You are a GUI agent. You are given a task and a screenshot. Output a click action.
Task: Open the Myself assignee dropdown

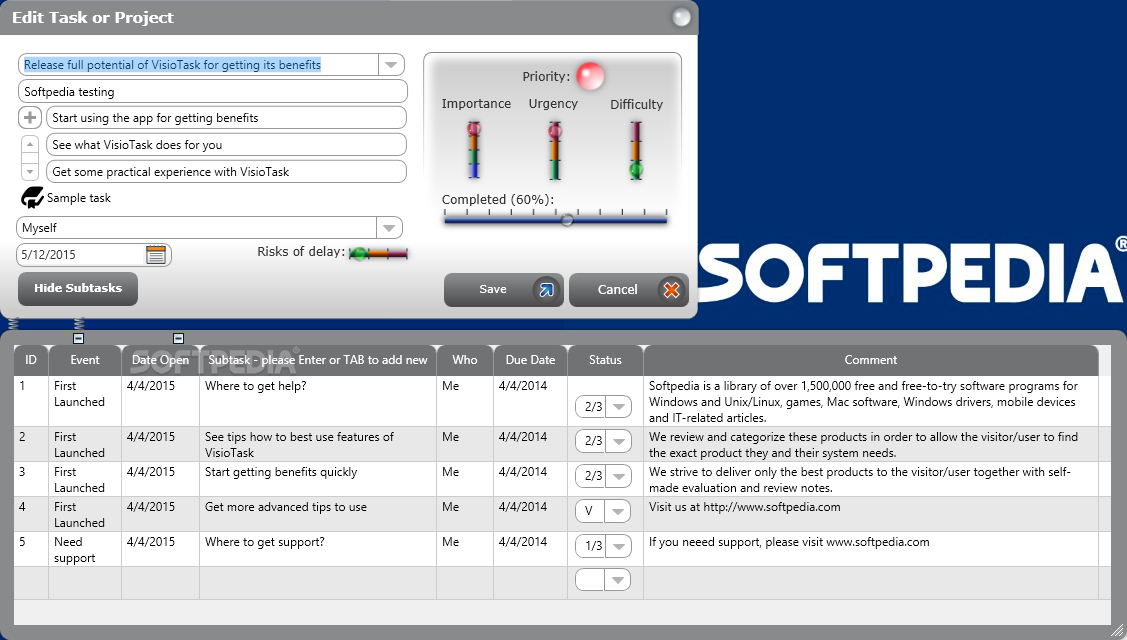tap(389, 228)
